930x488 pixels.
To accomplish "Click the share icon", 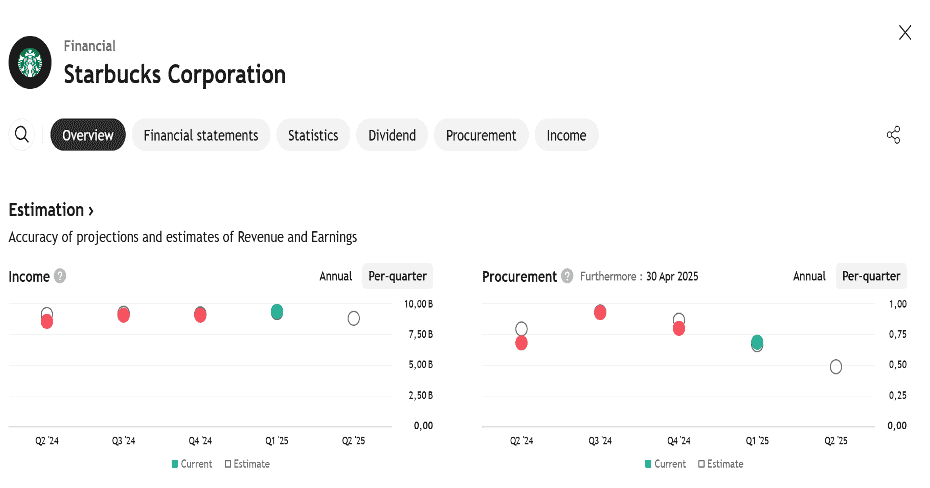I will 893,135.
